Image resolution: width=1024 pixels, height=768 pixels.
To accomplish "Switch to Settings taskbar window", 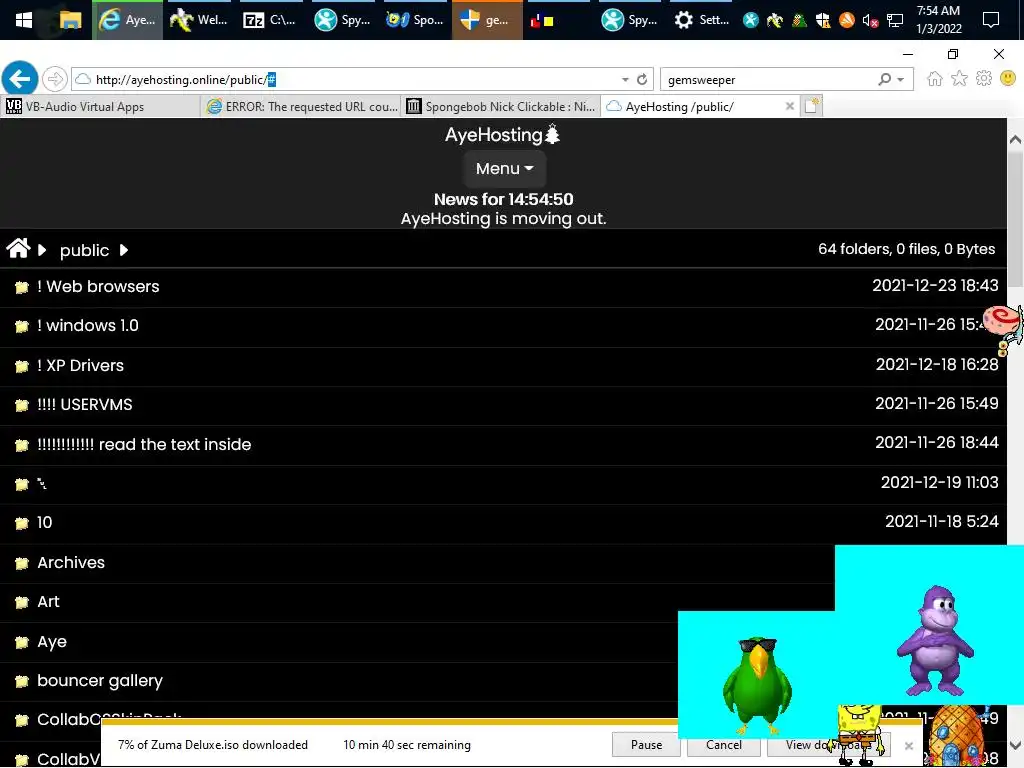I will pos(702,20).
